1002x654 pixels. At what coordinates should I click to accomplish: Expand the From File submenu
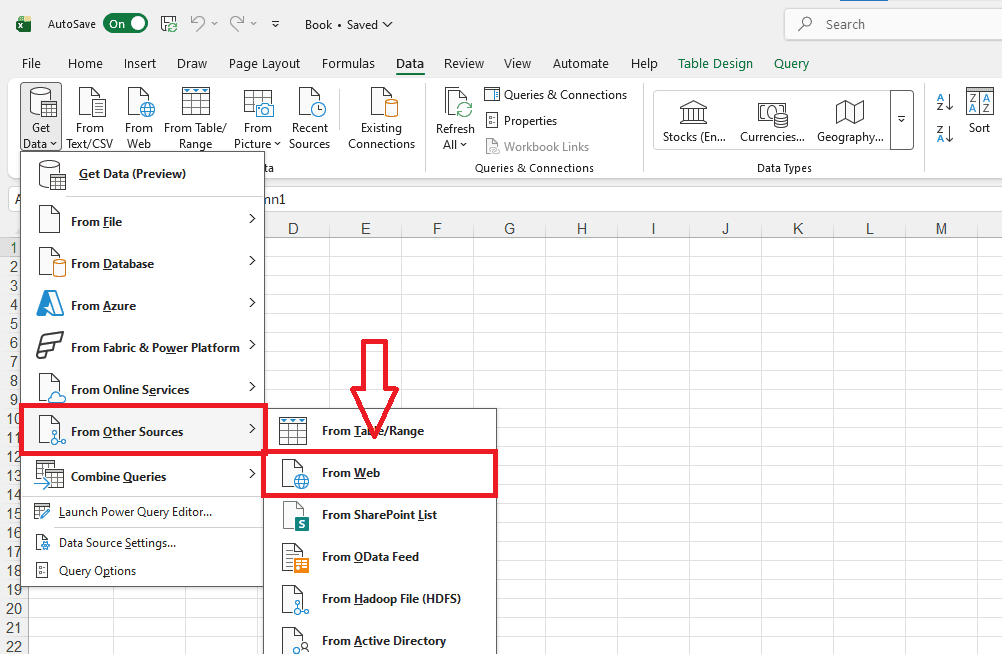[x=143, y=221]
